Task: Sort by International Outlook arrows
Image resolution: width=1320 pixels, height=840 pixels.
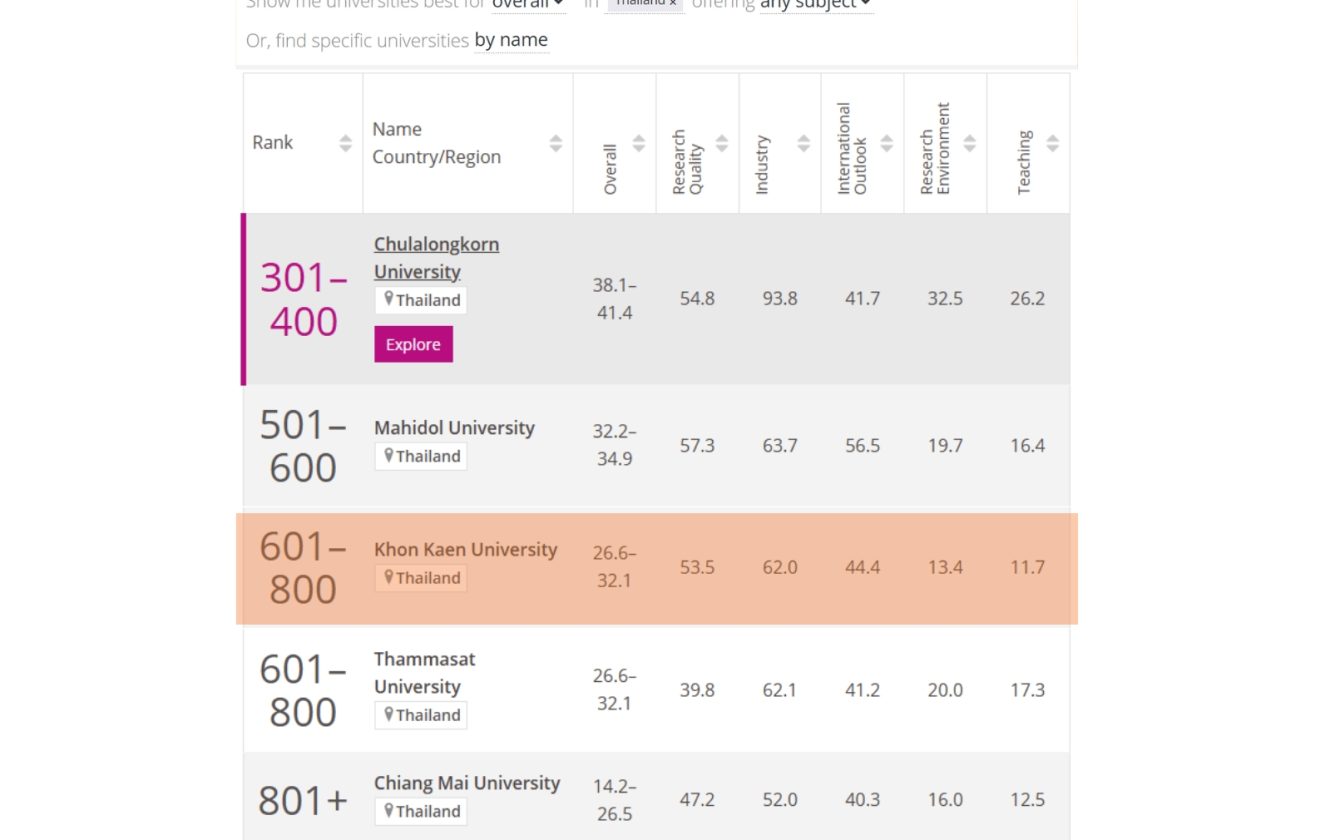Action: click(886, 143)
